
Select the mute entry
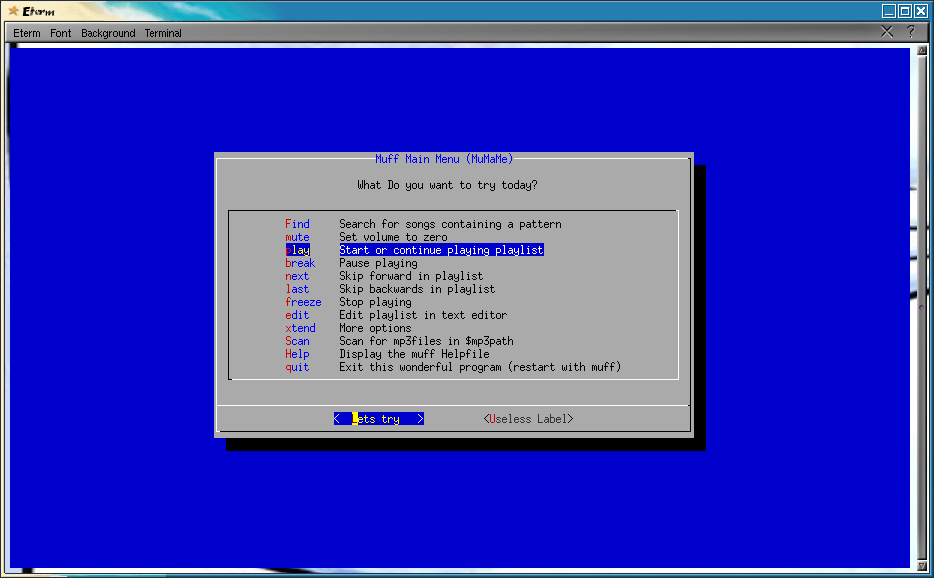pos(297,237)
